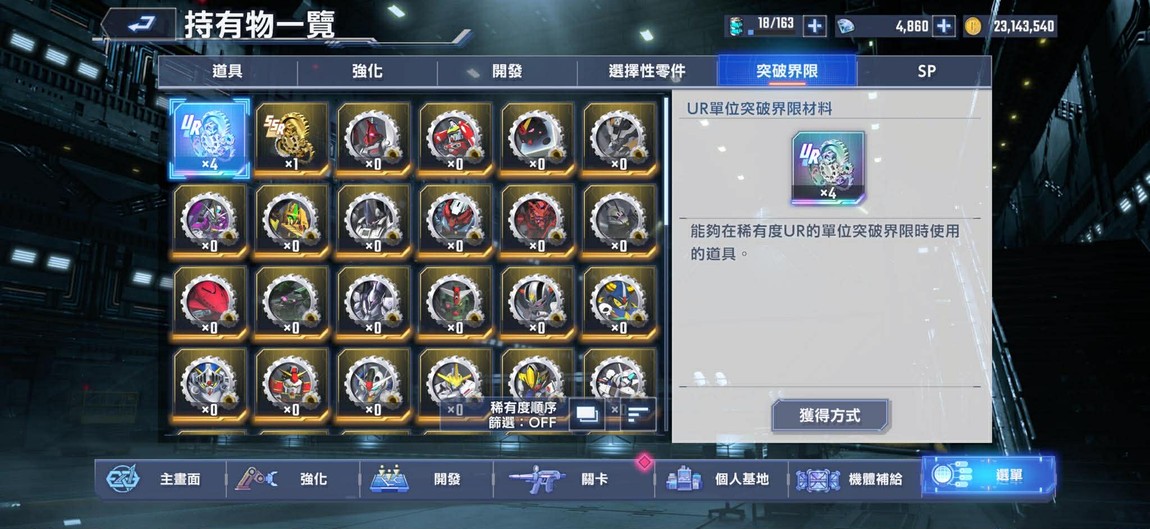1150x529 pixels.
Task: Click the back arrow beside 持有物一覽
Action: click(x=138, y=25)
